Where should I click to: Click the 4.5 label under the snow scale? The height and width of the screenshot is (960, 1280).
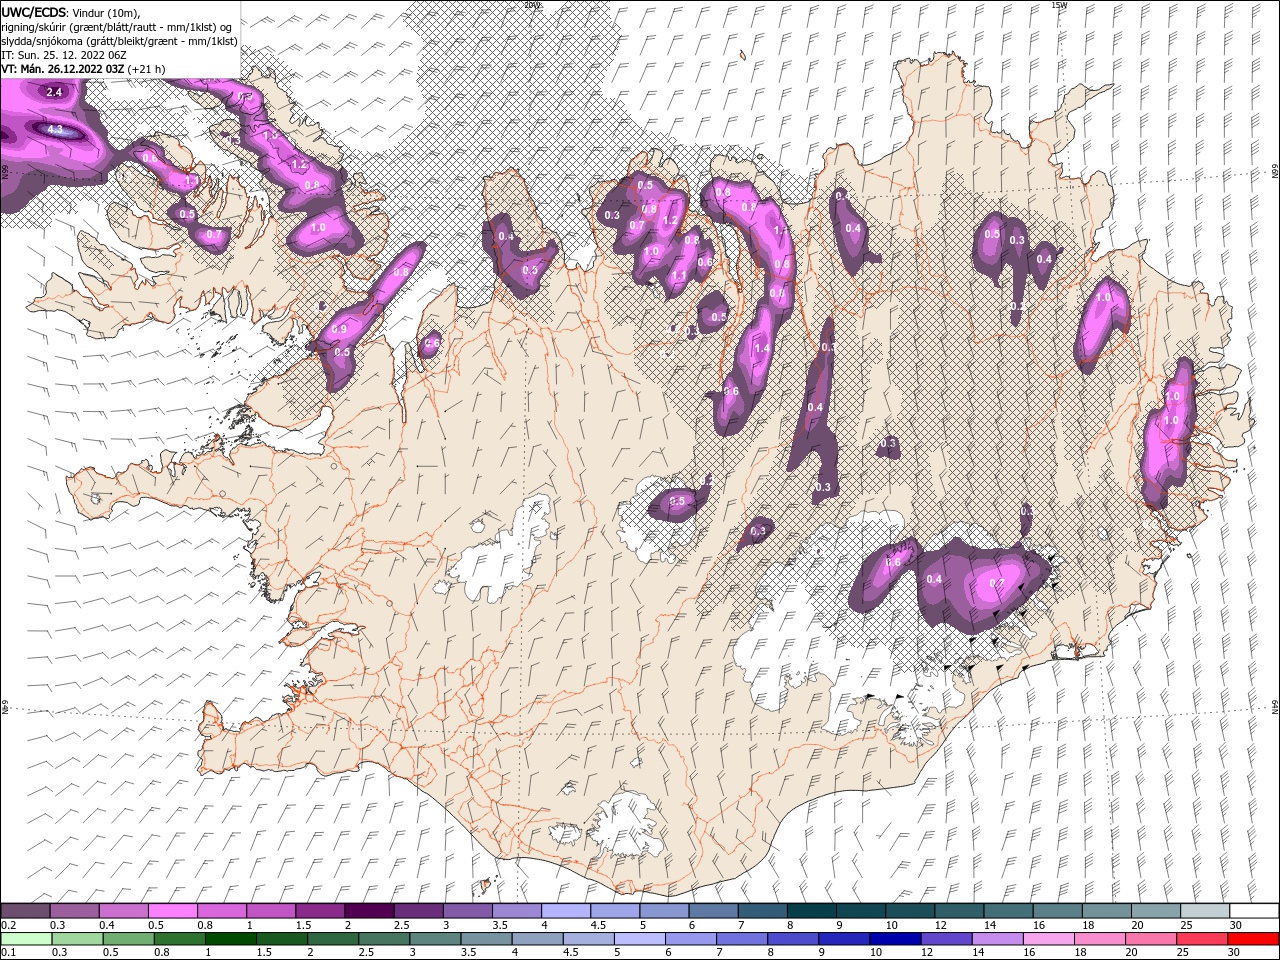[598, 925]
